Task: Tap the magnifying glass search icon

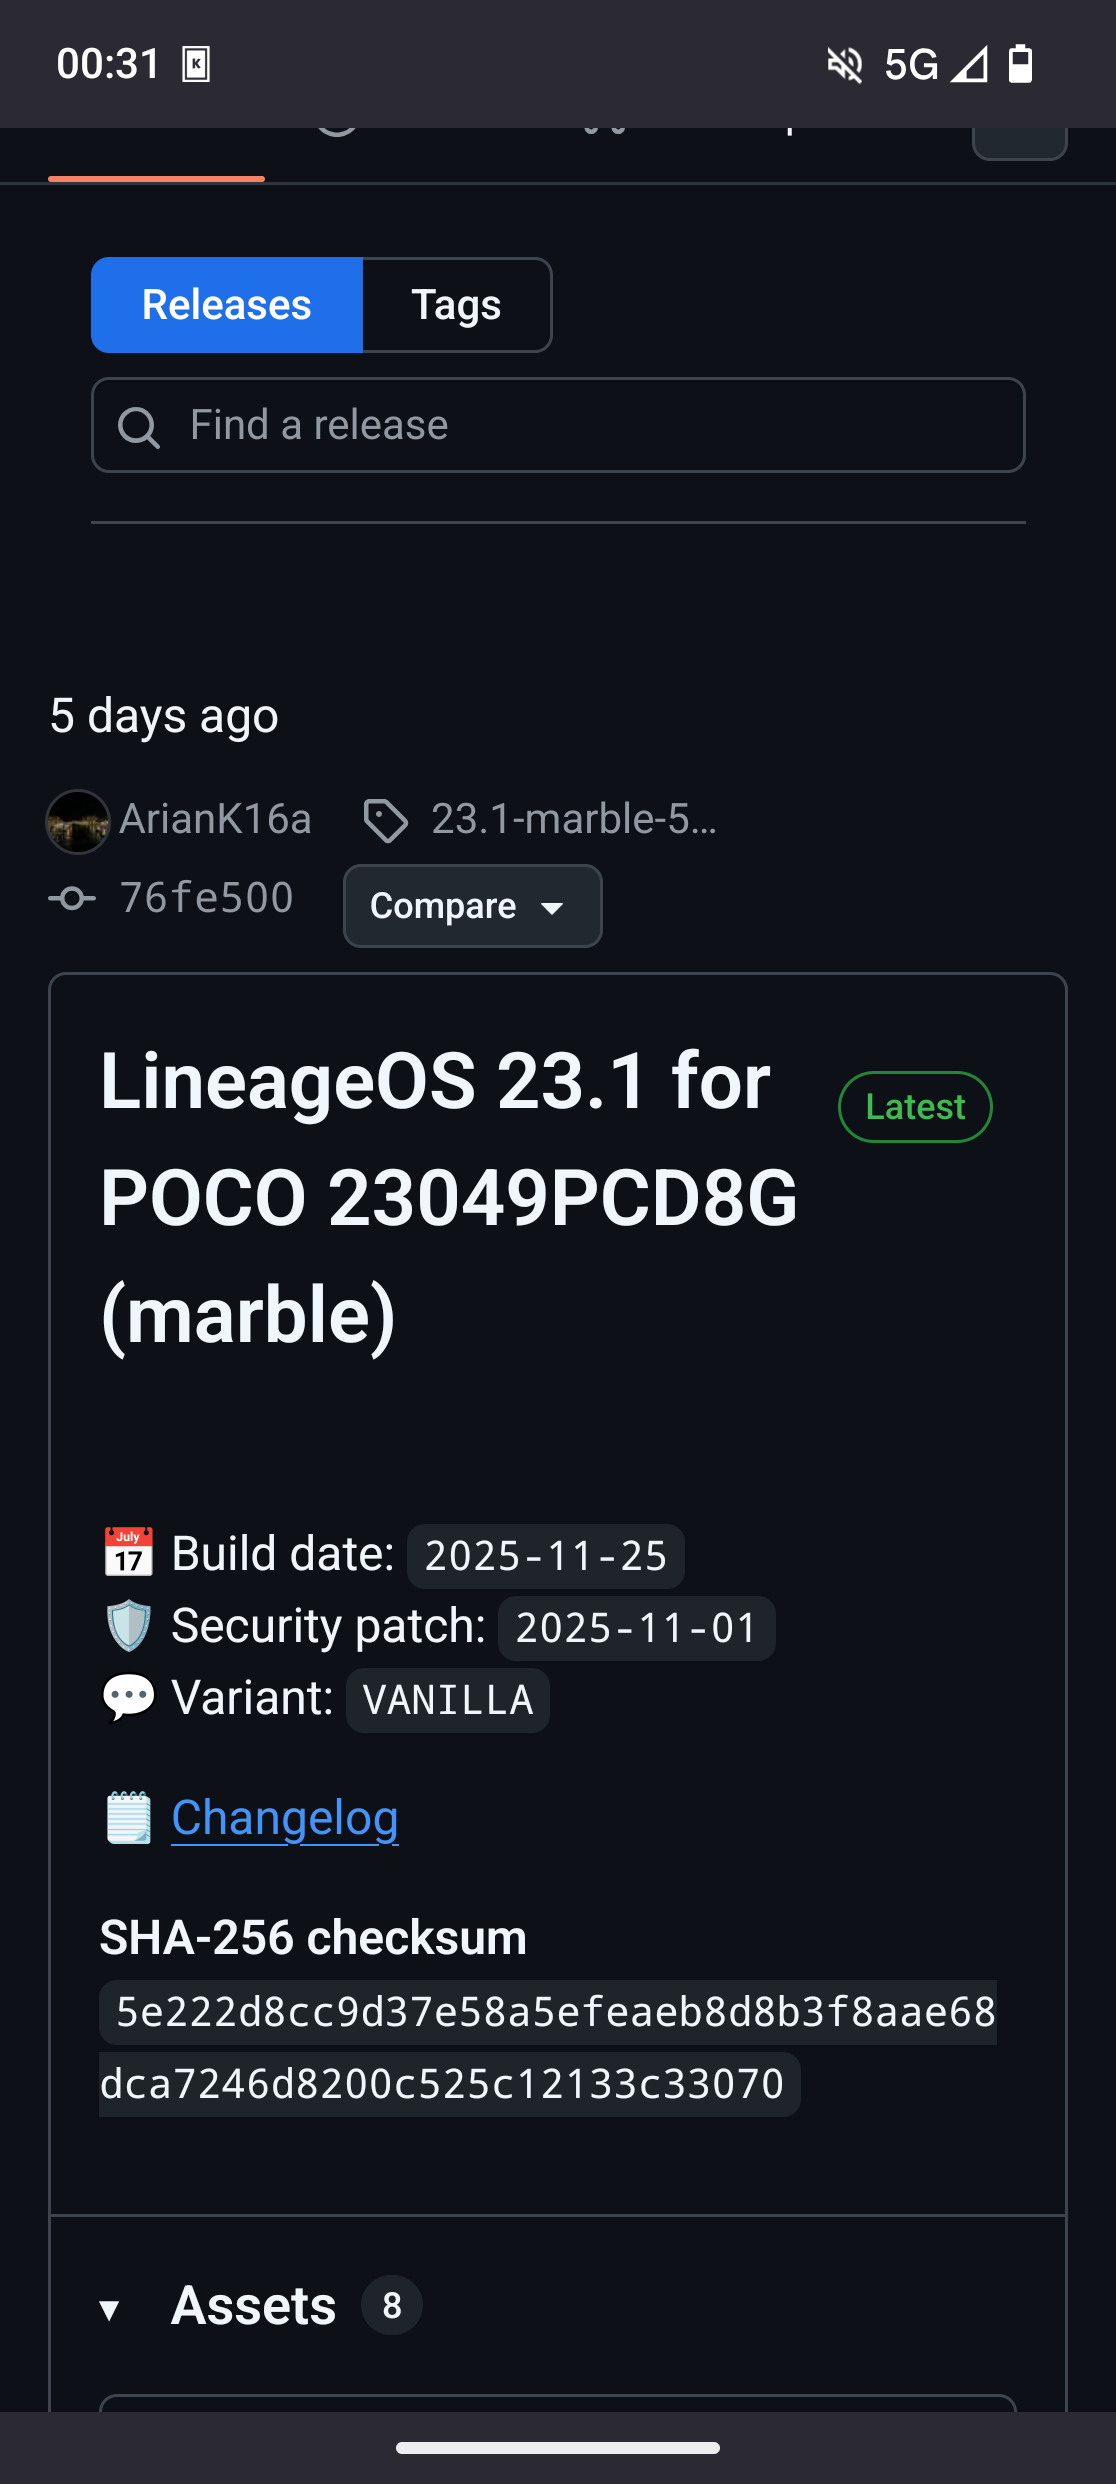Action: 138,427
